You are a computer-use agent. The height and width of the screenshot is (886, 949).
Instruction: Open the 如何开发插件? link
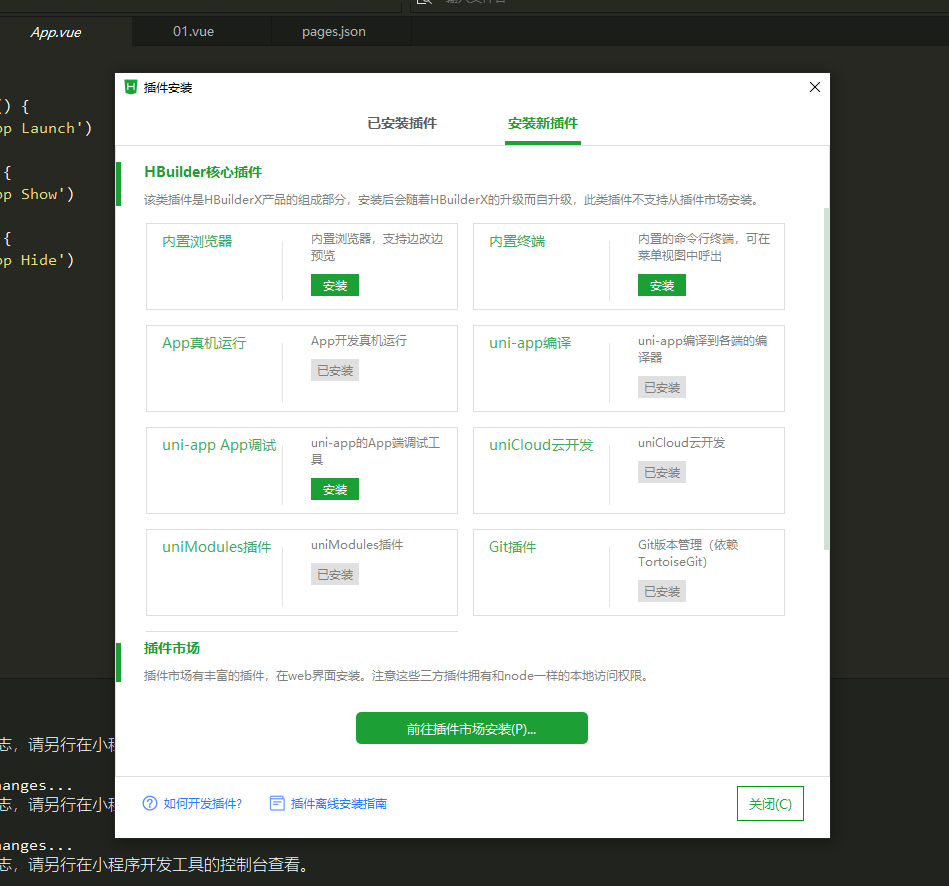203,804
